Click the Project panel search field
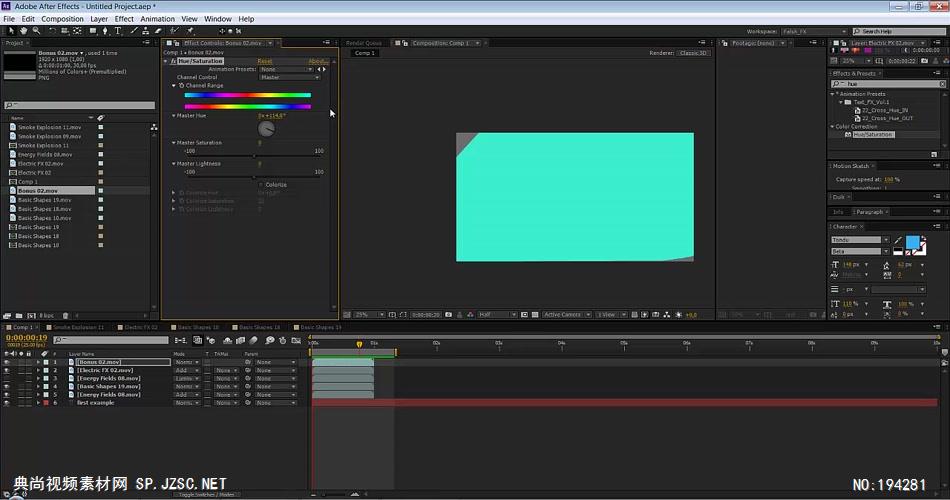The width and height of the screenshot is (950, 500). point(79,105)
